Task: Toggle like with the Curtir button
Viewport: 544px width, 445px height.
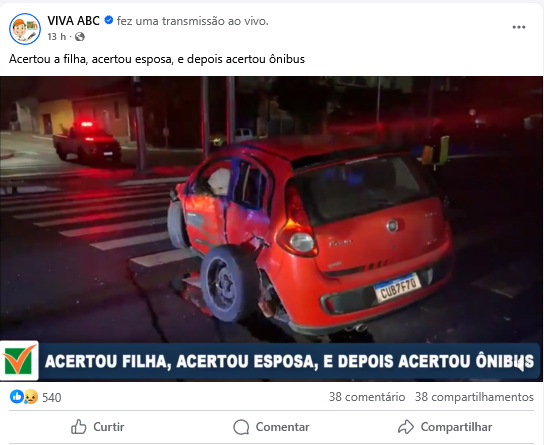Action: pos(97,427)
